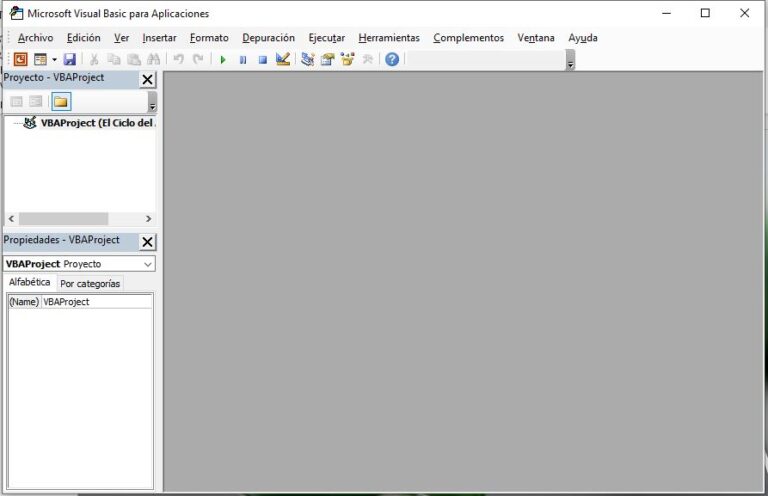This screenshot has height=496, width=768.
Task: Open the Archivo menu
Action: coord(35,38)
